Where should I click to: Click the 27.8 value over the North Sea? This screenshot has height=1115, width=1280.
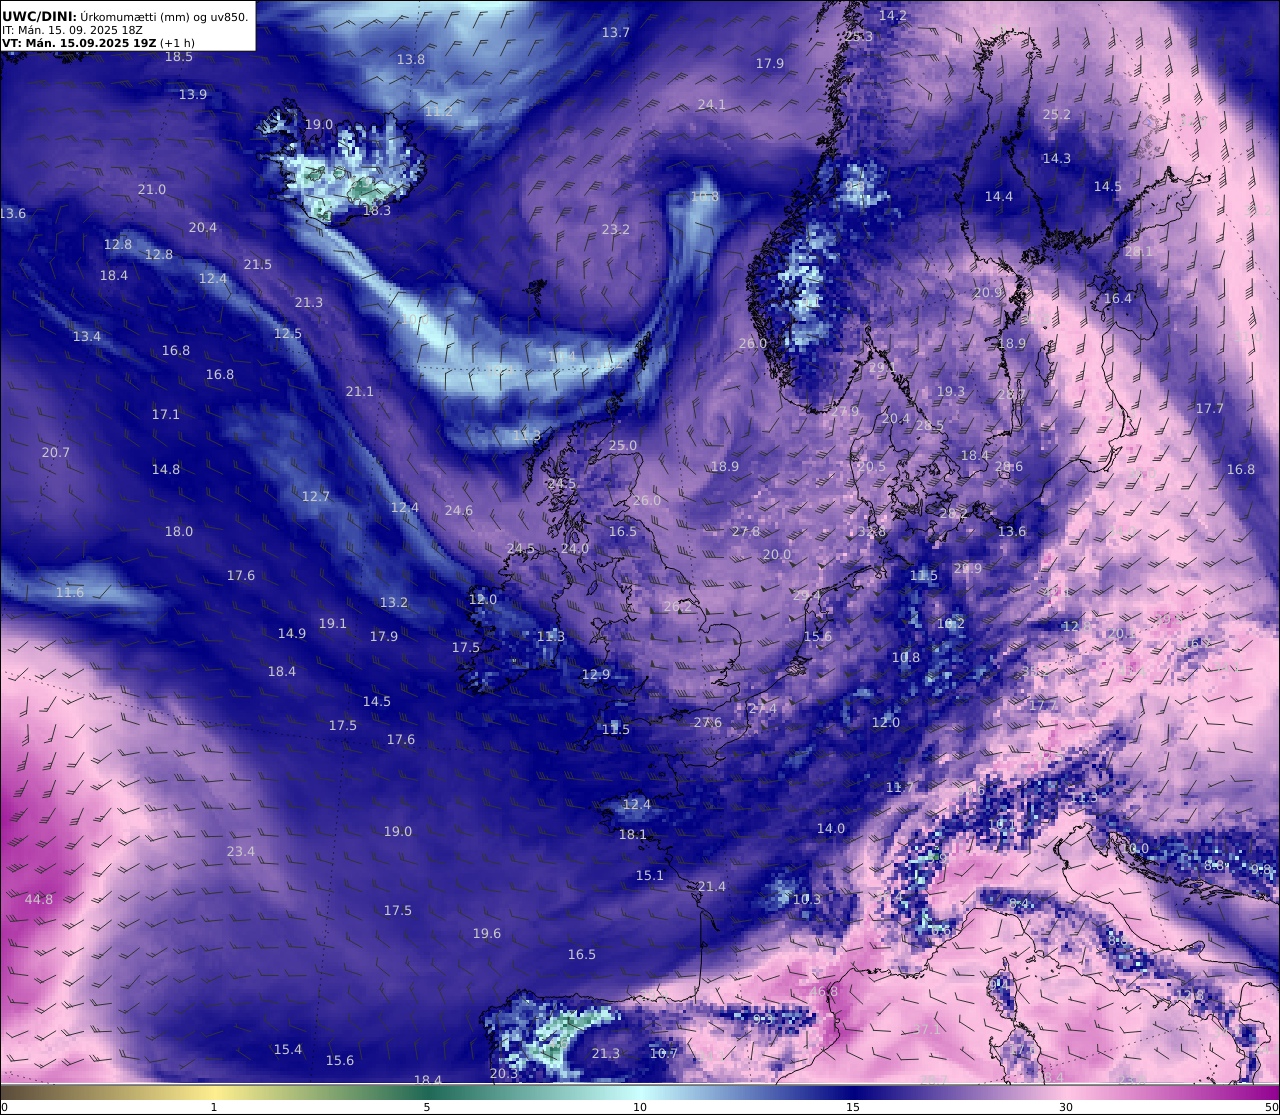(x=745, y=531)
